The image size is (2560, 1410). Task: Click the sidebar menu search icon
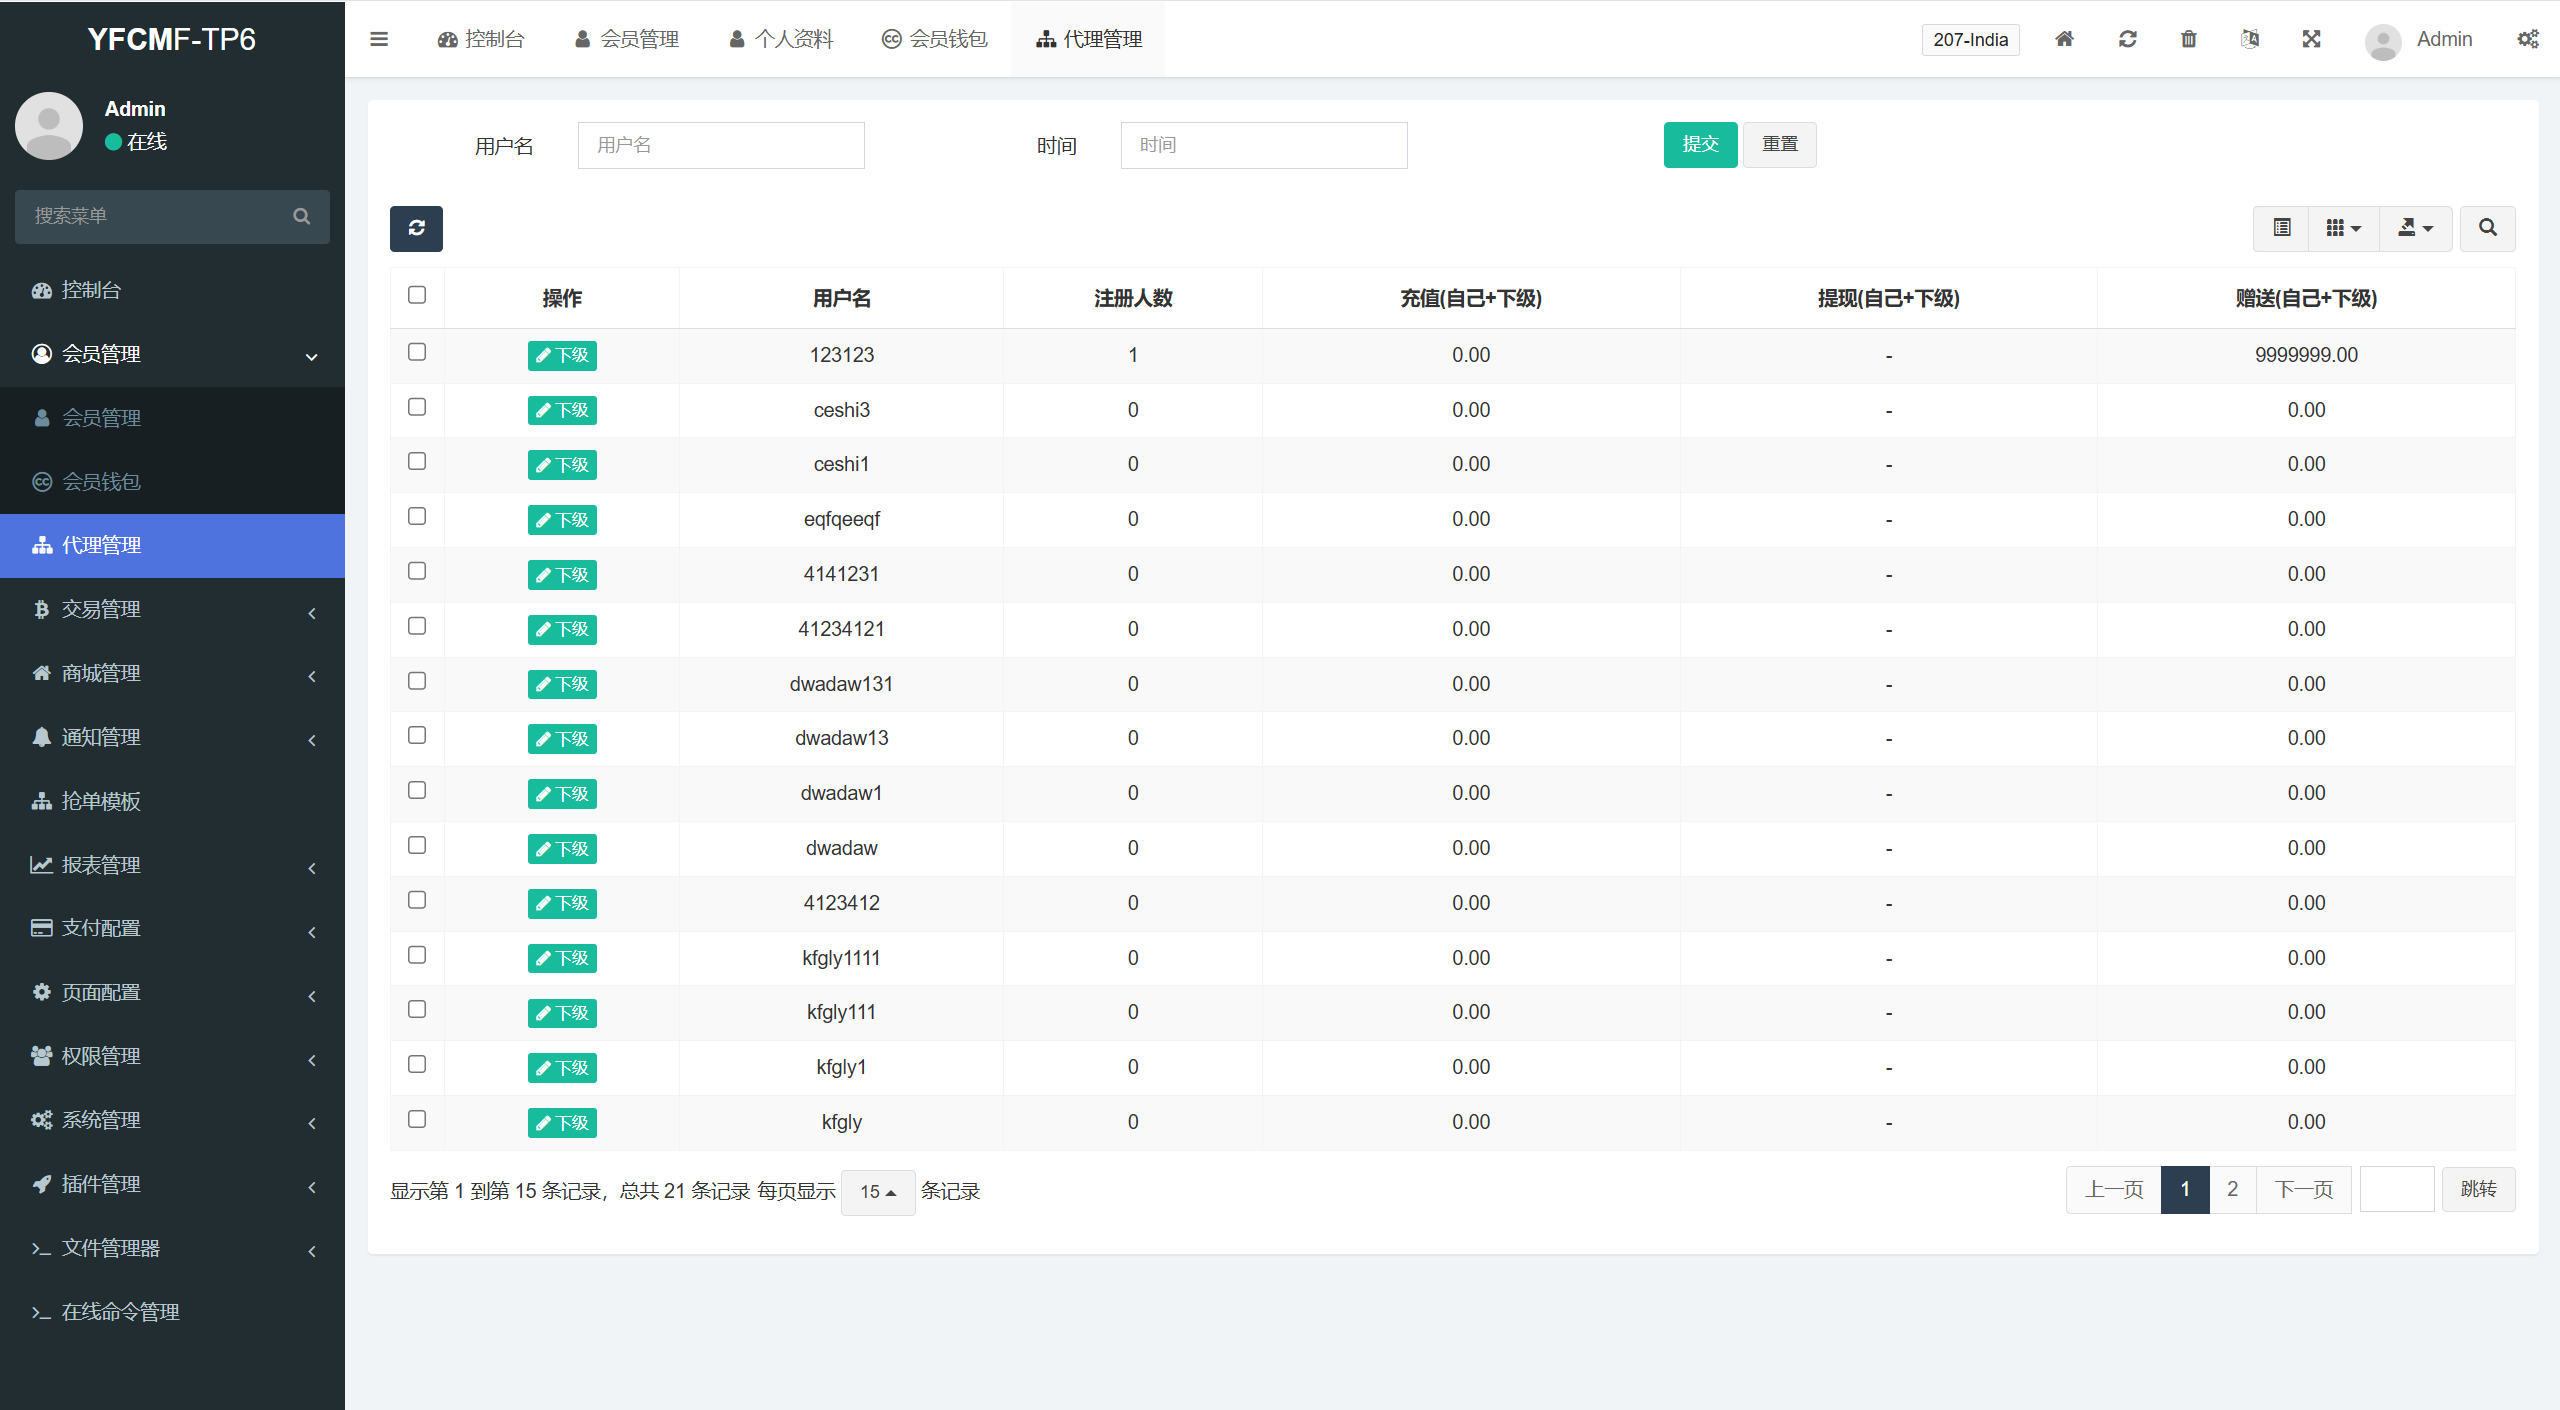pos(301,216)
